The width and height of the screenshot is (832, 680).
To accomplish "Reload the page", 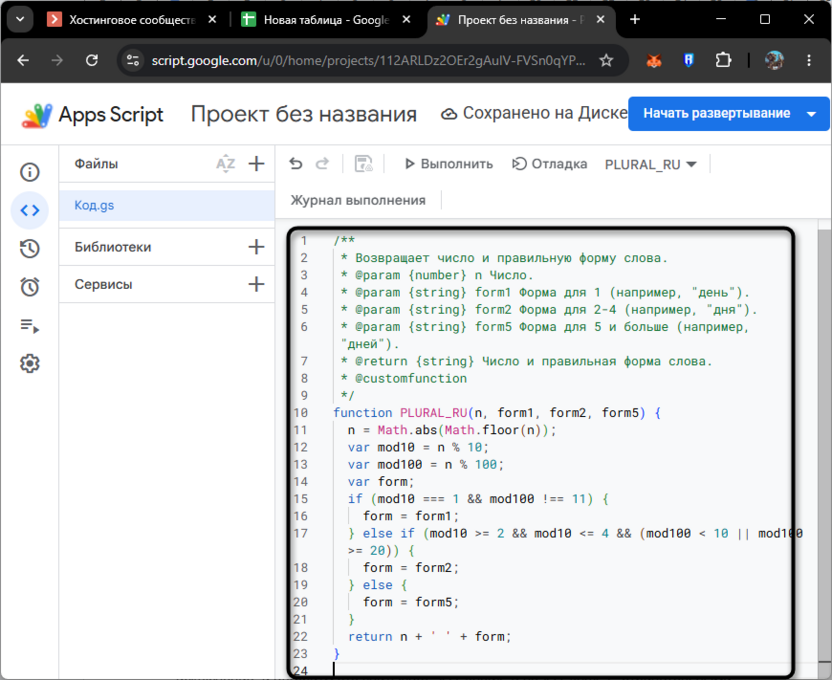I will tap(92, 60).
